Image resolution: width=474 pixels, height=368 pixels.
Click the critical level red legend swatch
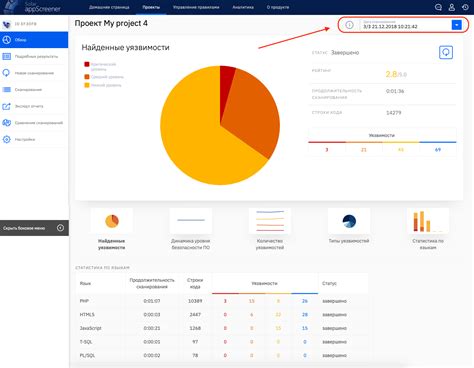(x=87, y=64)
